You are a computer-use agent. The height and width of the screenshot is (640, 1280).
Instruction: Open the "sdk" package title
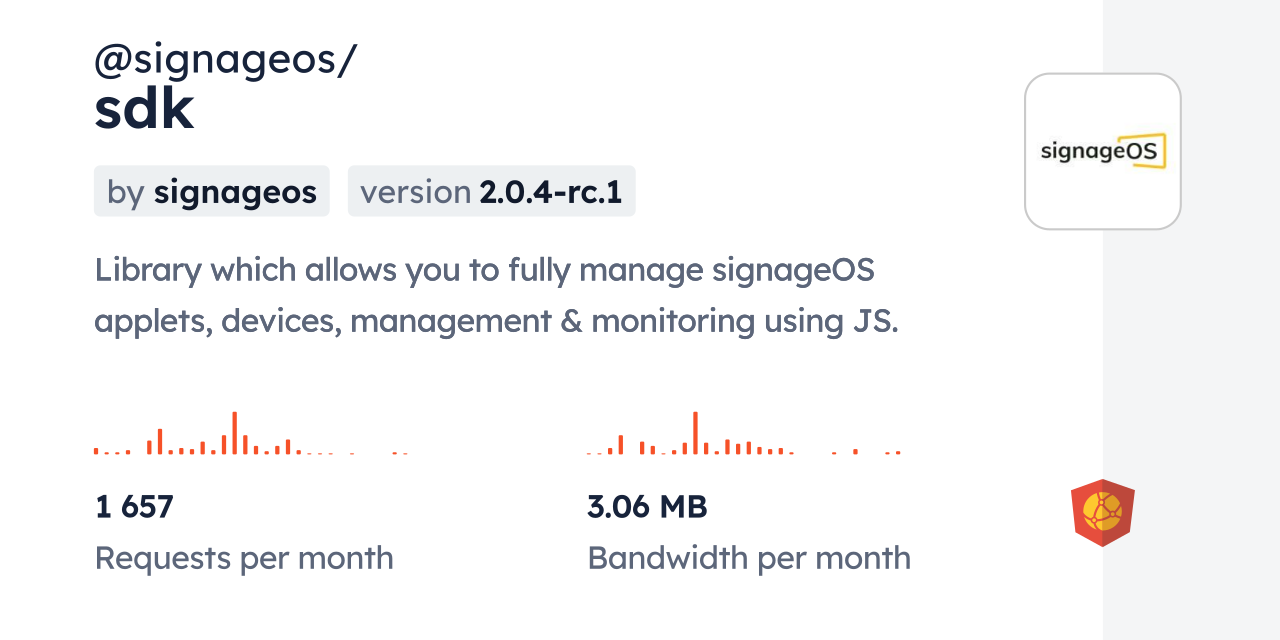click(x=144, y=110)
